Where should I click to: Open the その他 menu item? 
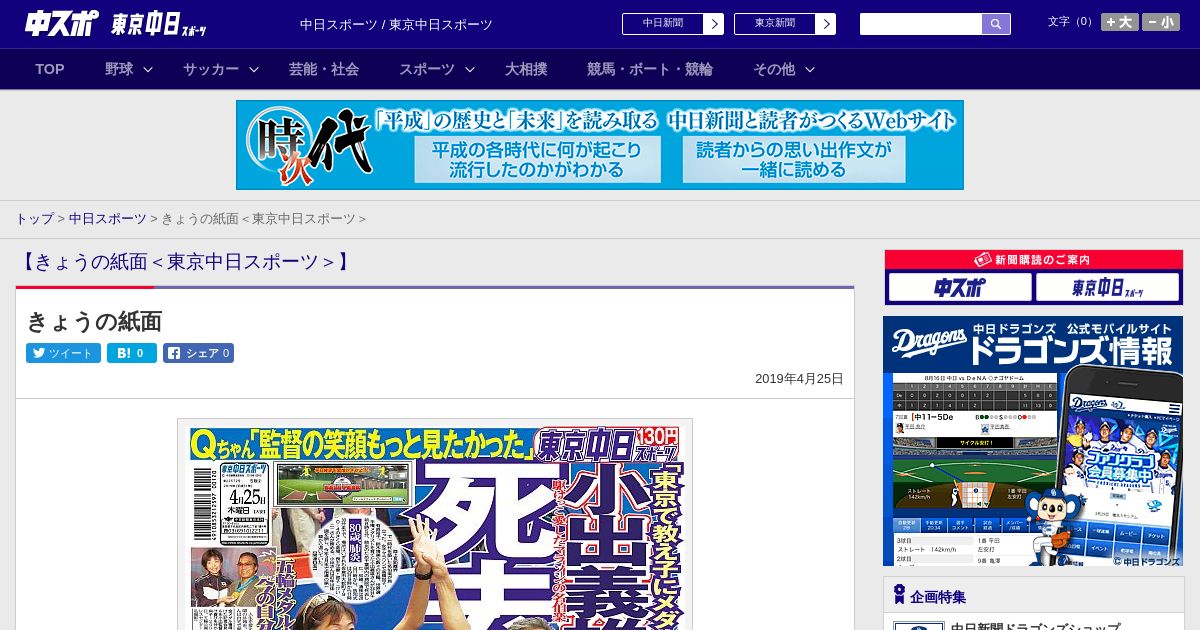pos(774,69)
